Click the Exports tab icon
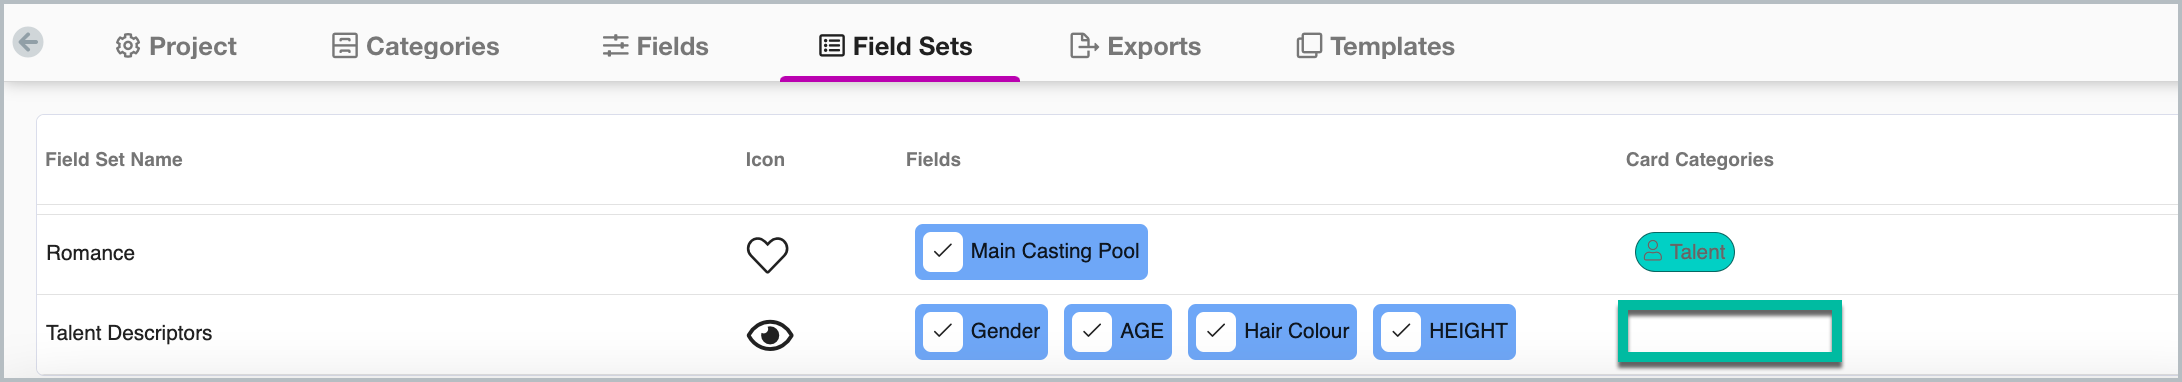Screen dimensions: 2182x382 click(1084, 46)
